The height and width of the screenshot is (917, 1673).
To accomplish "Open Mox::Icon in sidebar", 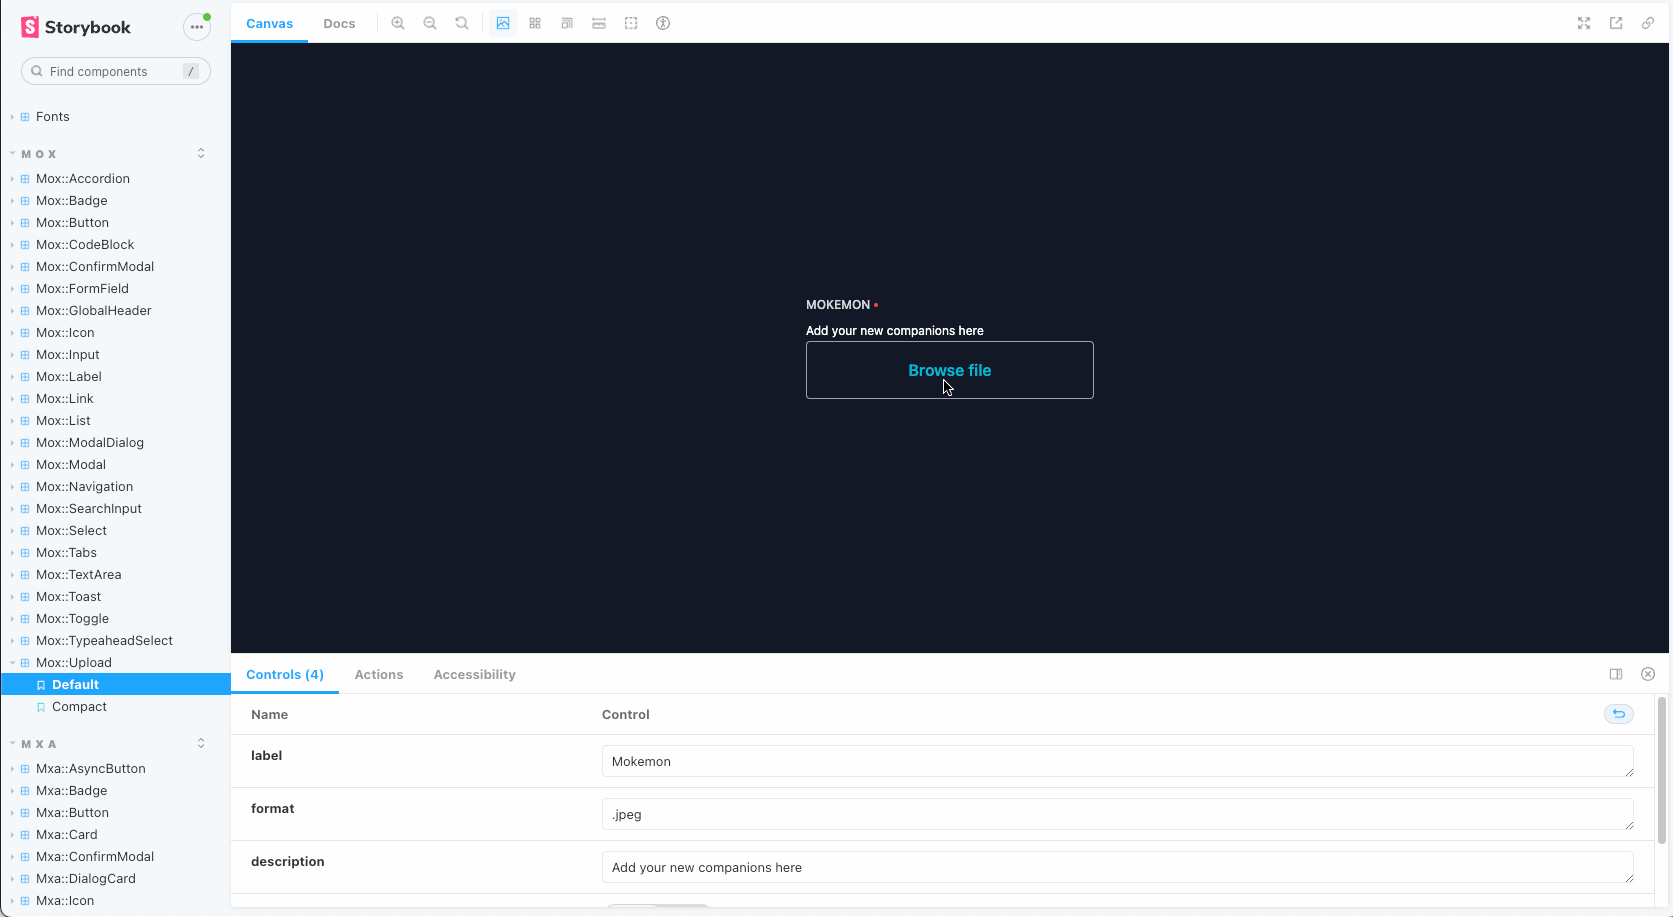I will pos(65,333).
